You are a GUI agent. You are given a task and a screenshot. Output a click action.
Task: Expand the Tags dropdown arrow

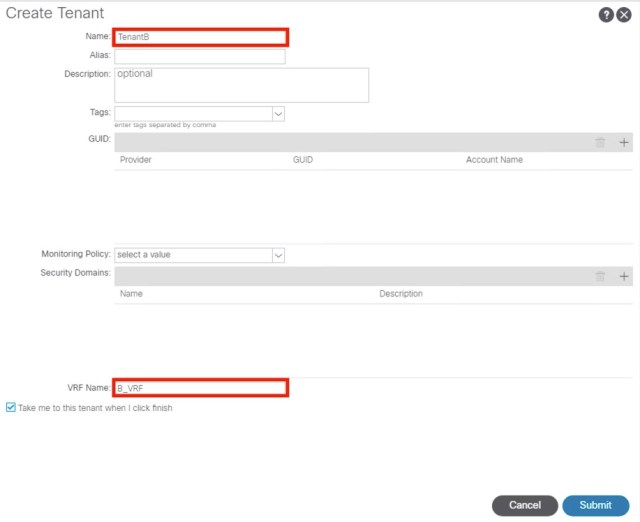coord(278,114)
